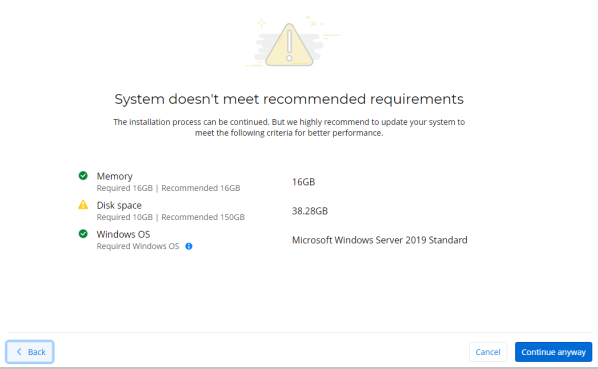Click the 'System doesn't meet recommended requirements' heading
The width and height of the screenshot is (598, 369).
[289, 99]
